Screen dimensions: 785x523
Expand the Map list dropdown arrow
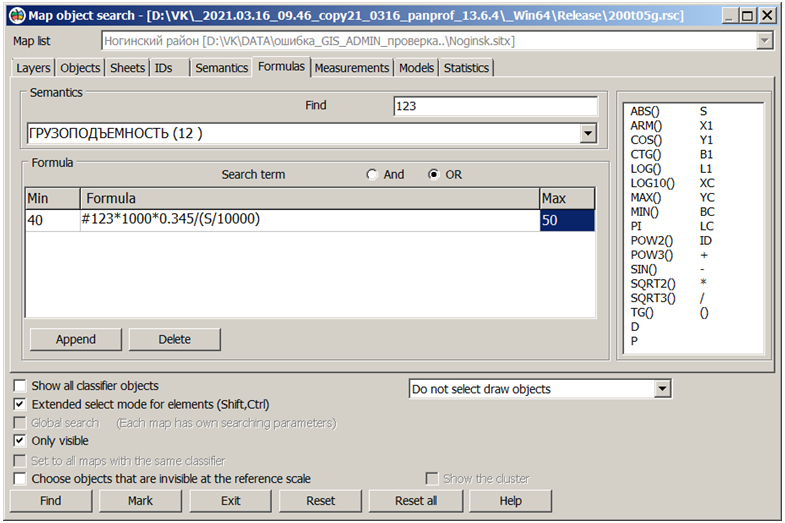764,41
